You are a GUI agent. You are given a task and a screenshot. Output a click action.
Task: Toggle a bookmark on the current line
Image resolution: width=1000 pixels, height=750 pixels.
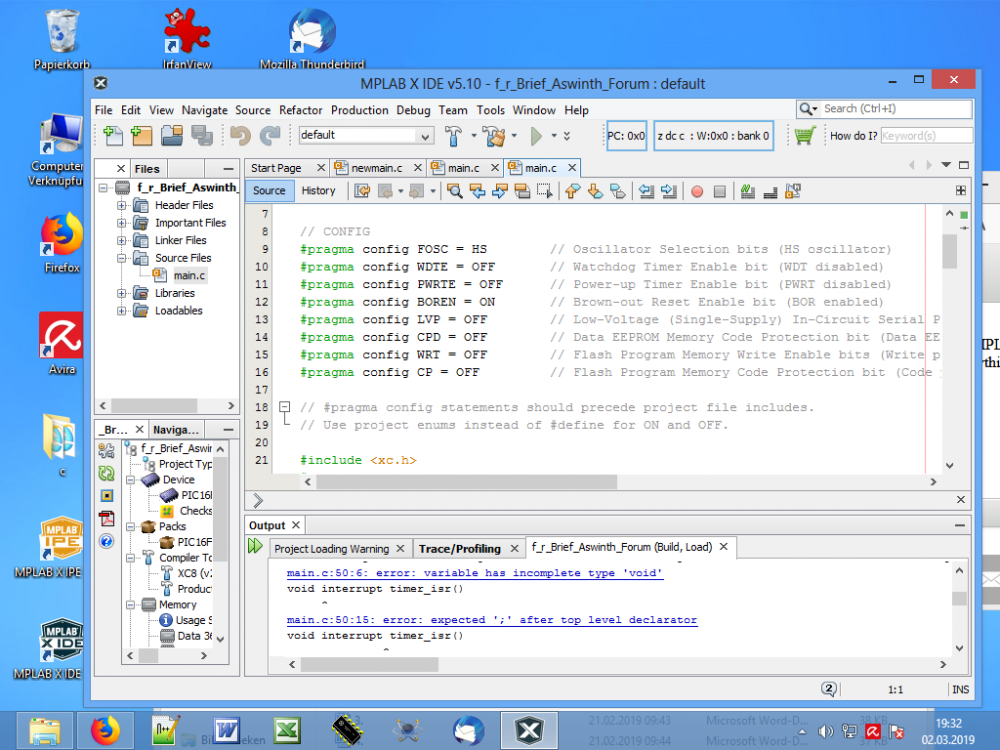(616, 190)
